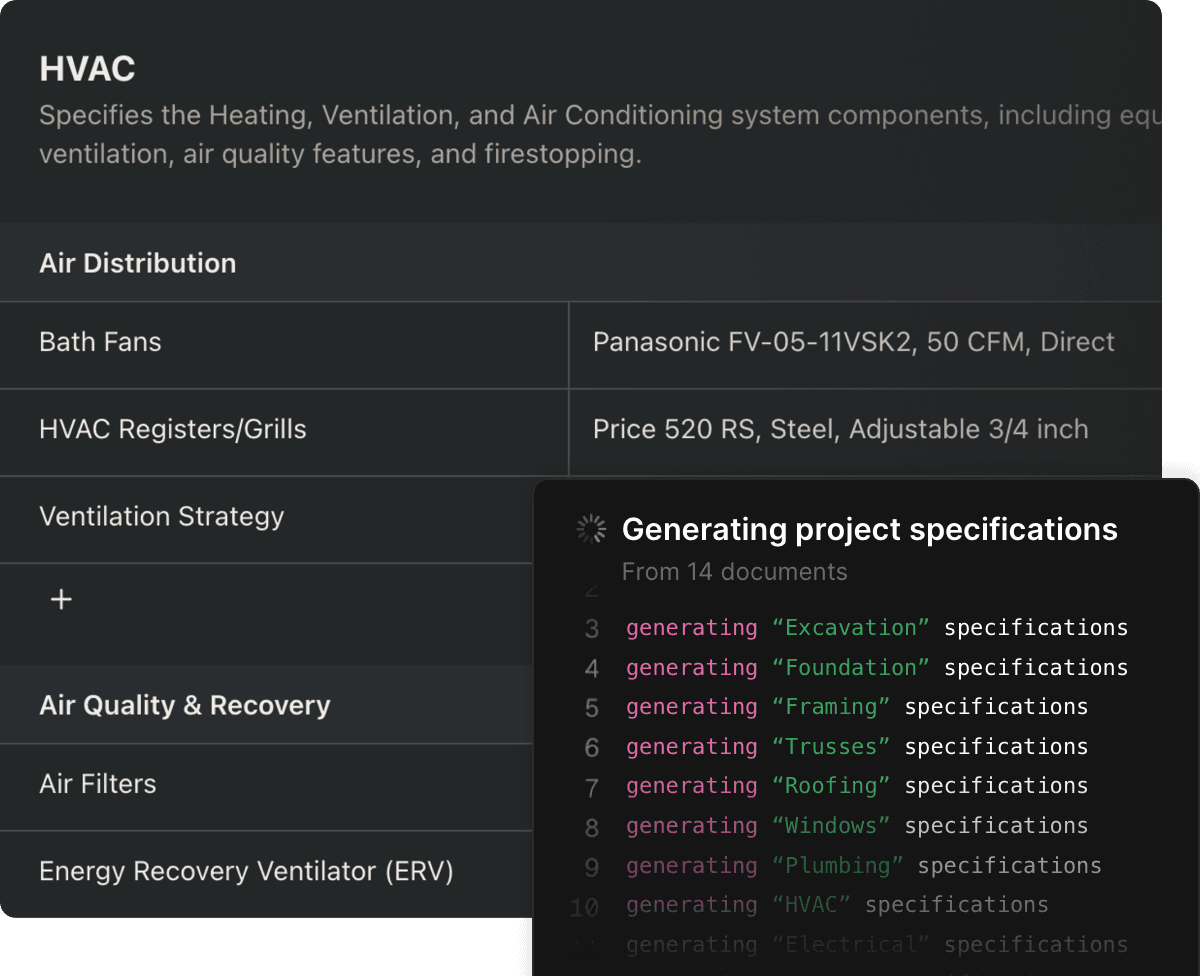
Task: Click the From 14 documents subtitle
Action: (735, 572)
